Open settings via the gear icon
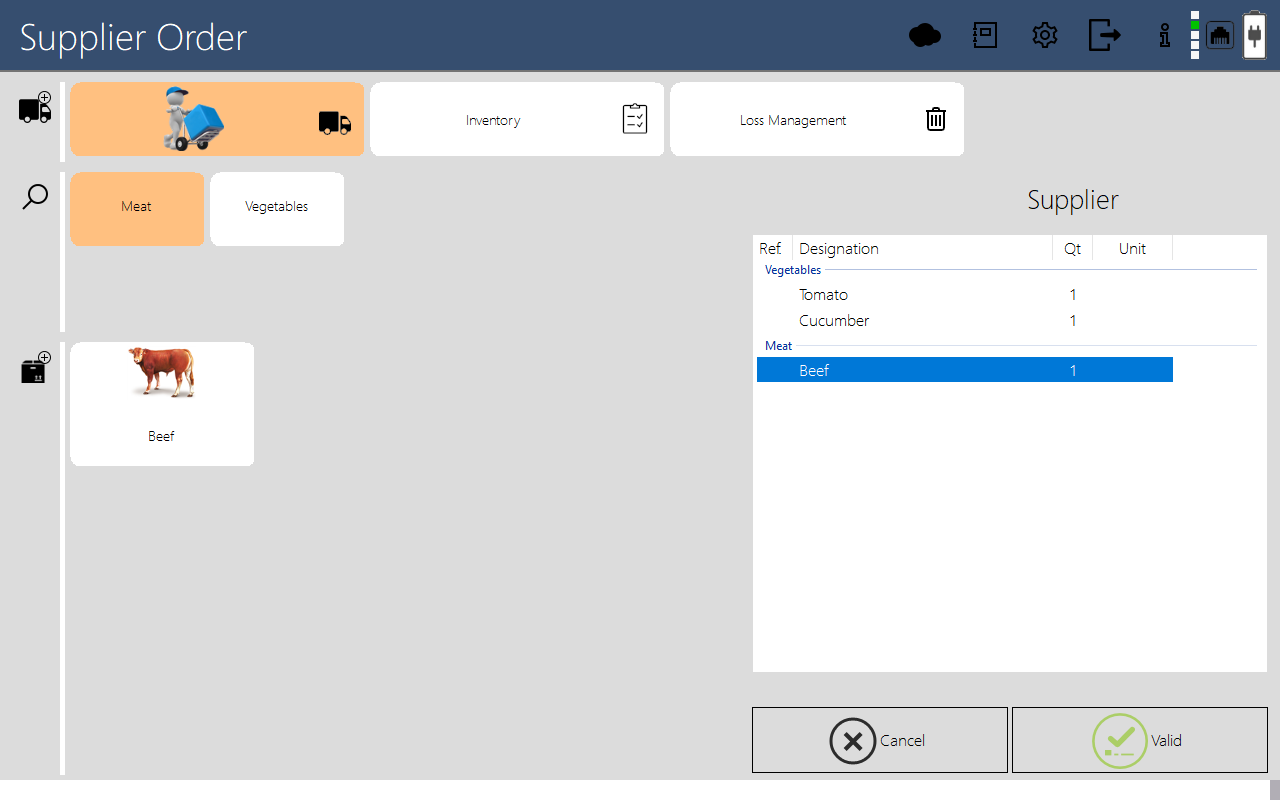This screenshot has width=1280, height=800. (x=1044, y=35)
